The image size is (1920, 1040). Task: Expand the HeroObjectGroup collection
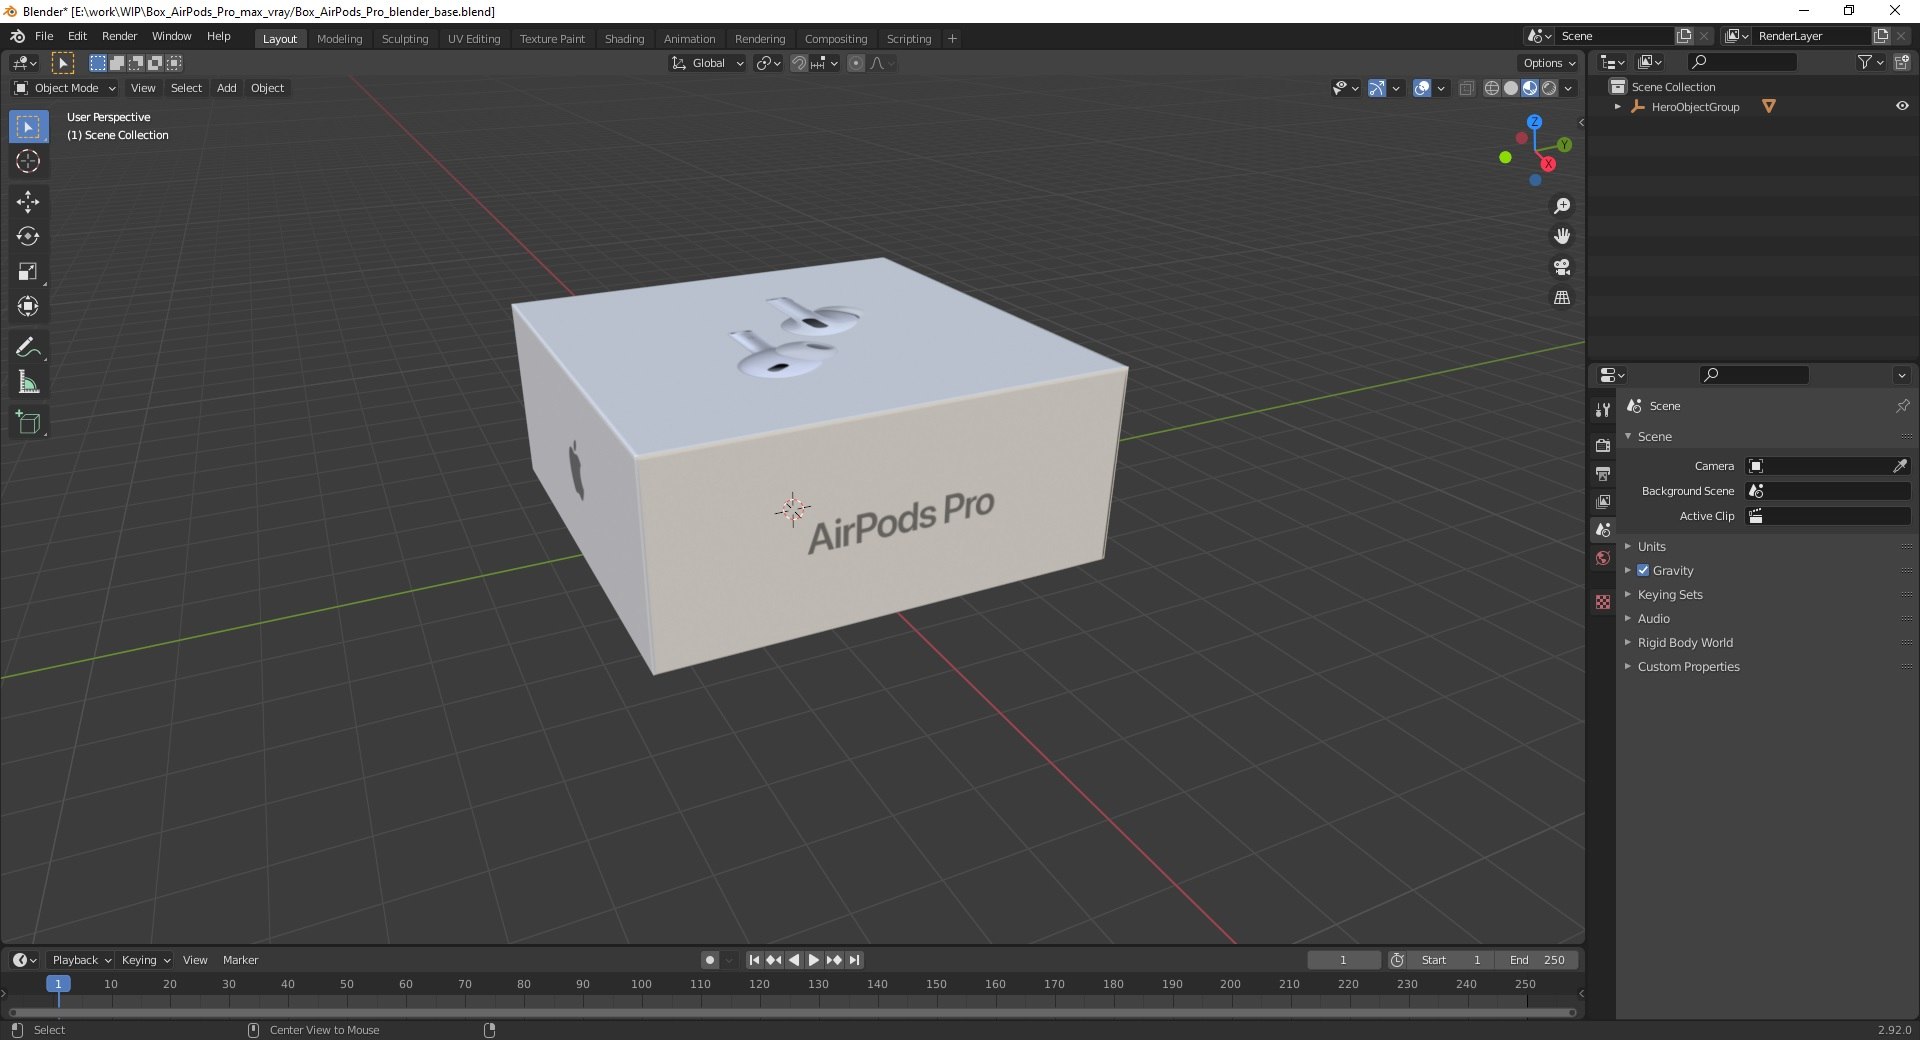click(1617, 106)
